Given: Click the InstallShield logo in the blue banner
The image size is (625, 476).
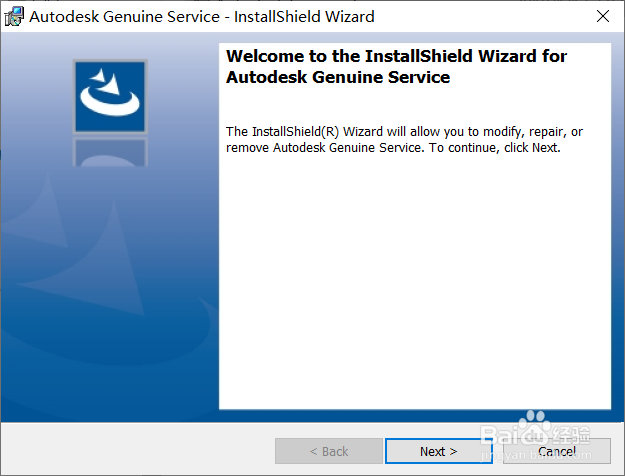Looking at the screenshot, I should pyautogui.click(x=110, y=95).
